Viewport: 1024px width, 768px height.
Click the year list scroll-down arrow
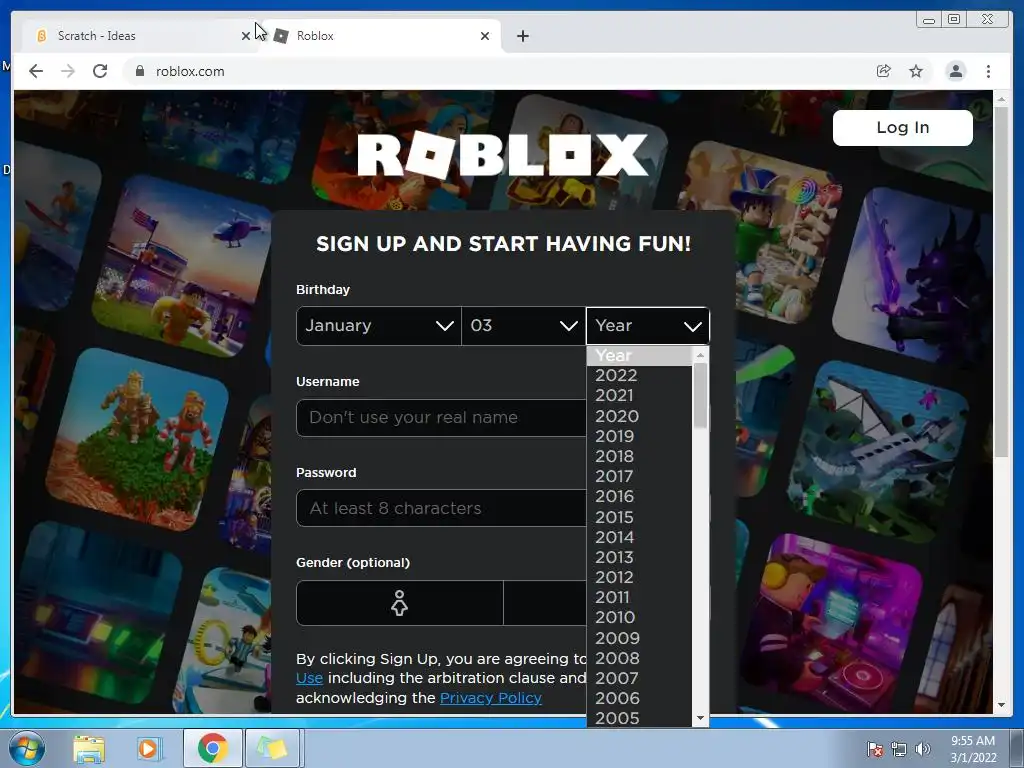click(700, 718)
